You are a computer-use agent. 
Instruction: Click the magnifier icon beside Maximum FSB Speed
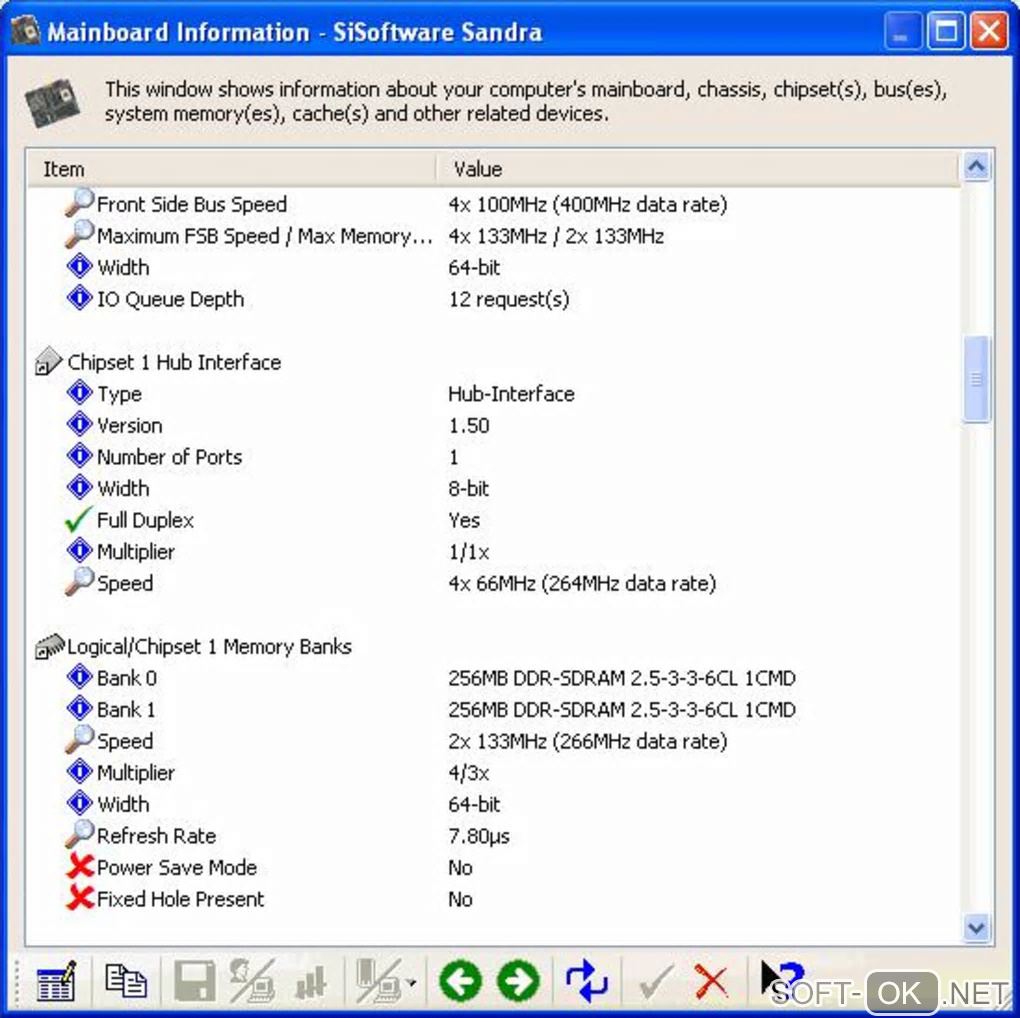pos(79,234)
